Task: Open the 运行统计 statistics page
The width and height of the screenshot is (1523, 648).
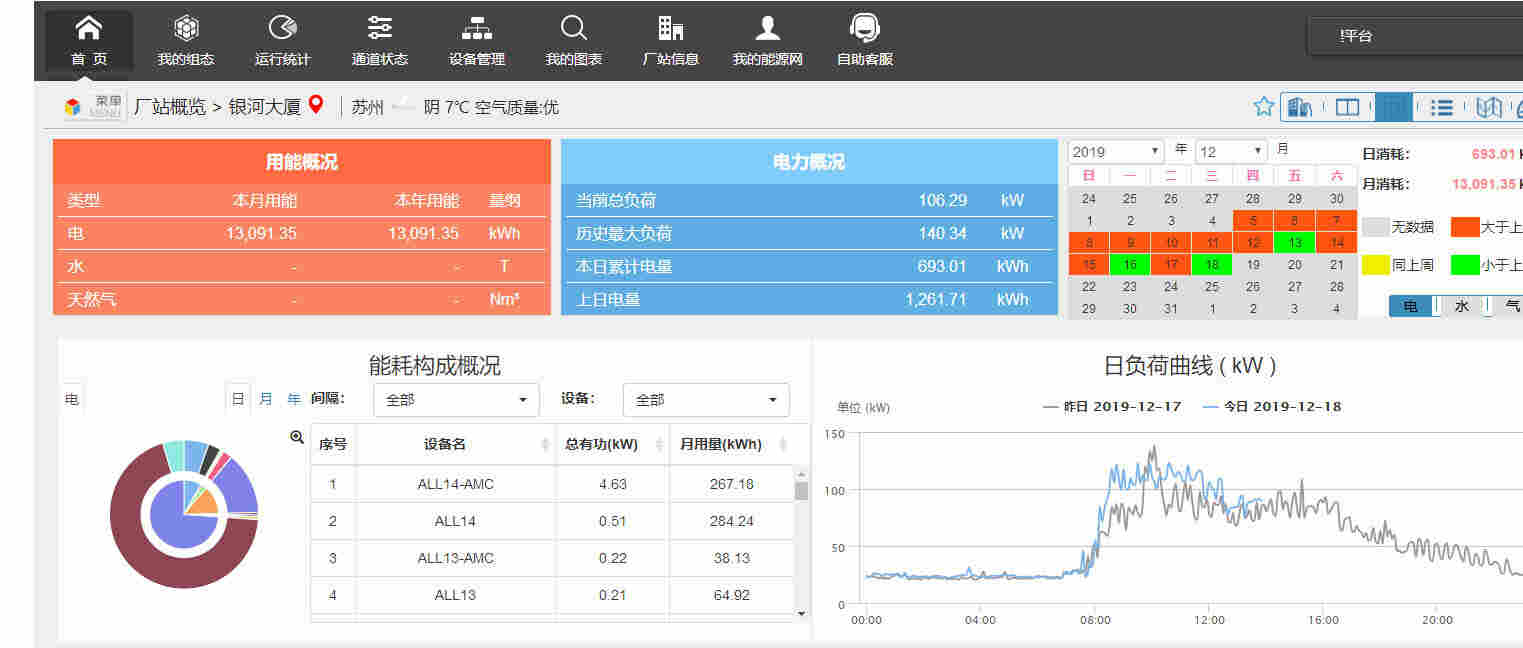Action: (x=281, y=40)
